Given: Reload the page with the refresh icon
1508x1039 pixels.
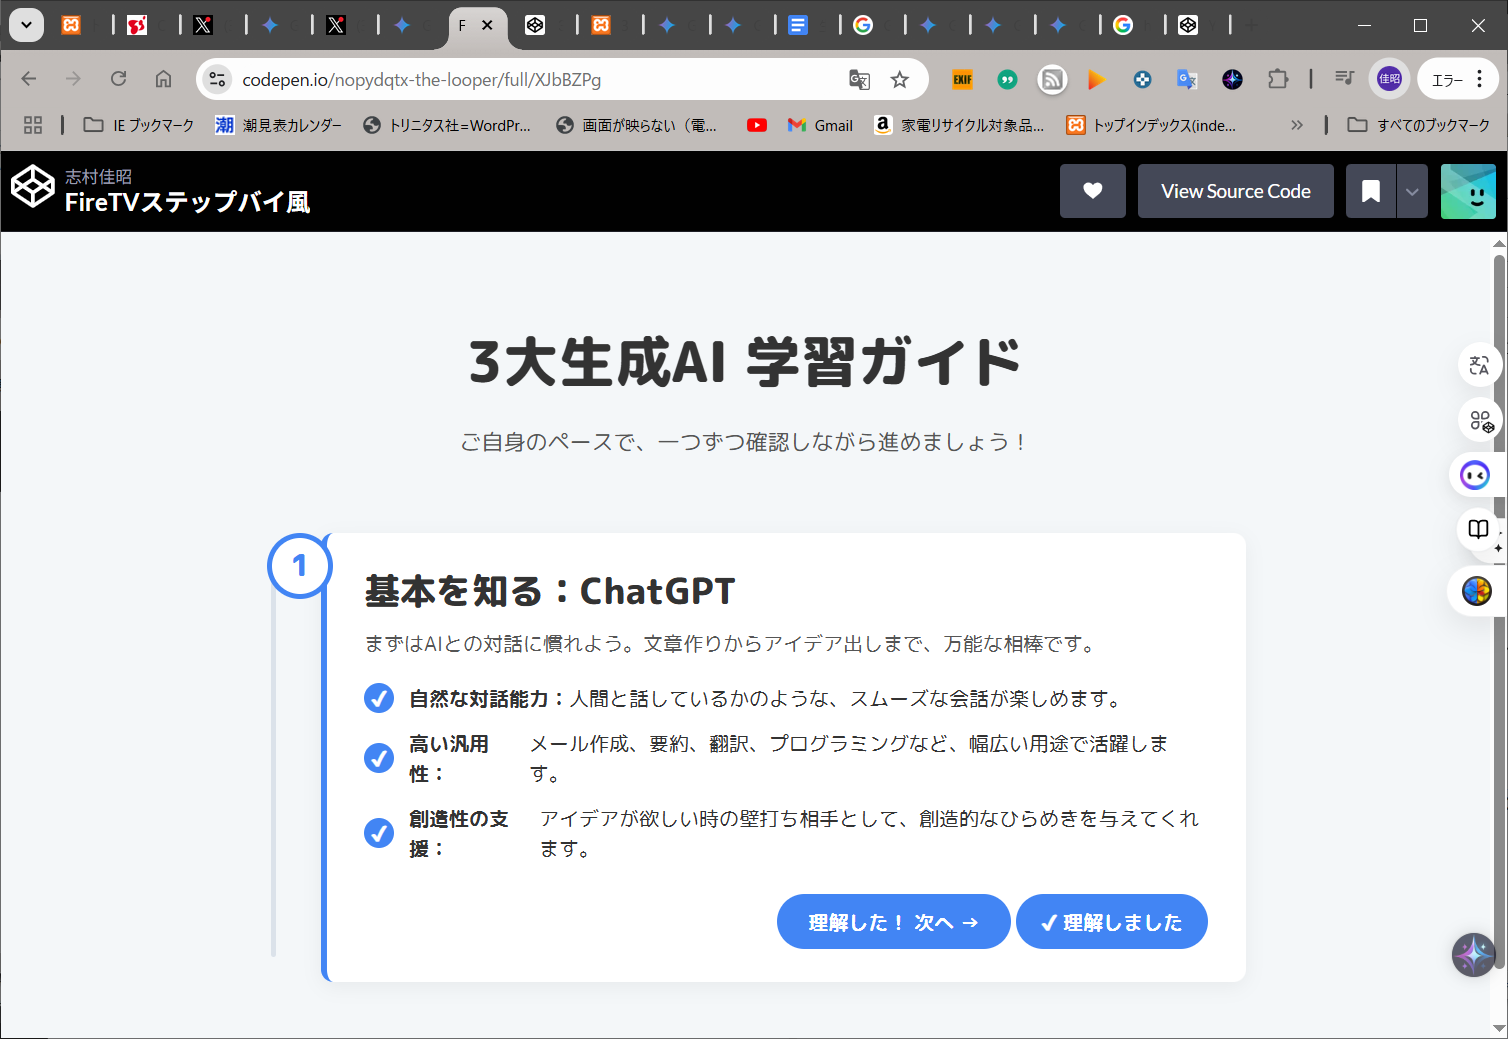Looking at the screenshot, I should click(118, 79).
